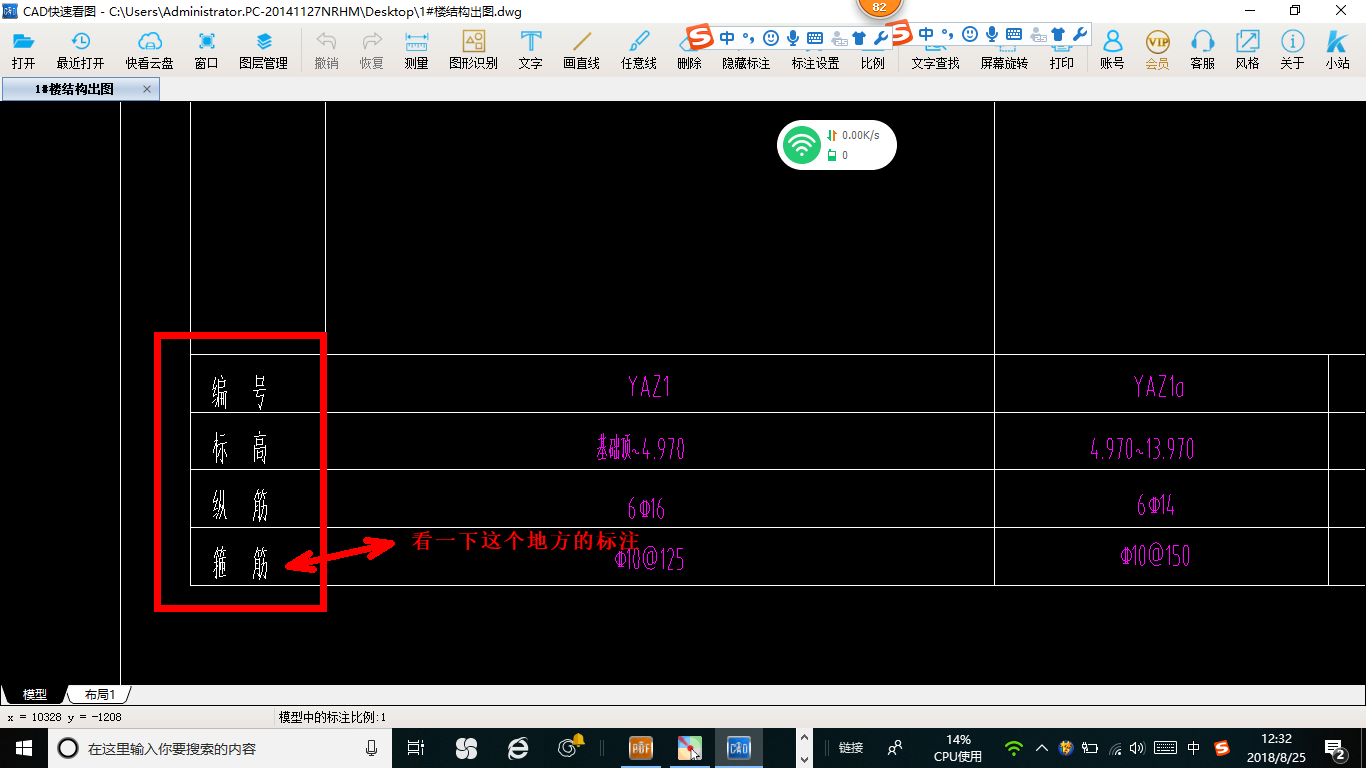1366x768 pixels.
Task: Open the VIP 会员 membership icon
Action: [x=1157, y=50]
